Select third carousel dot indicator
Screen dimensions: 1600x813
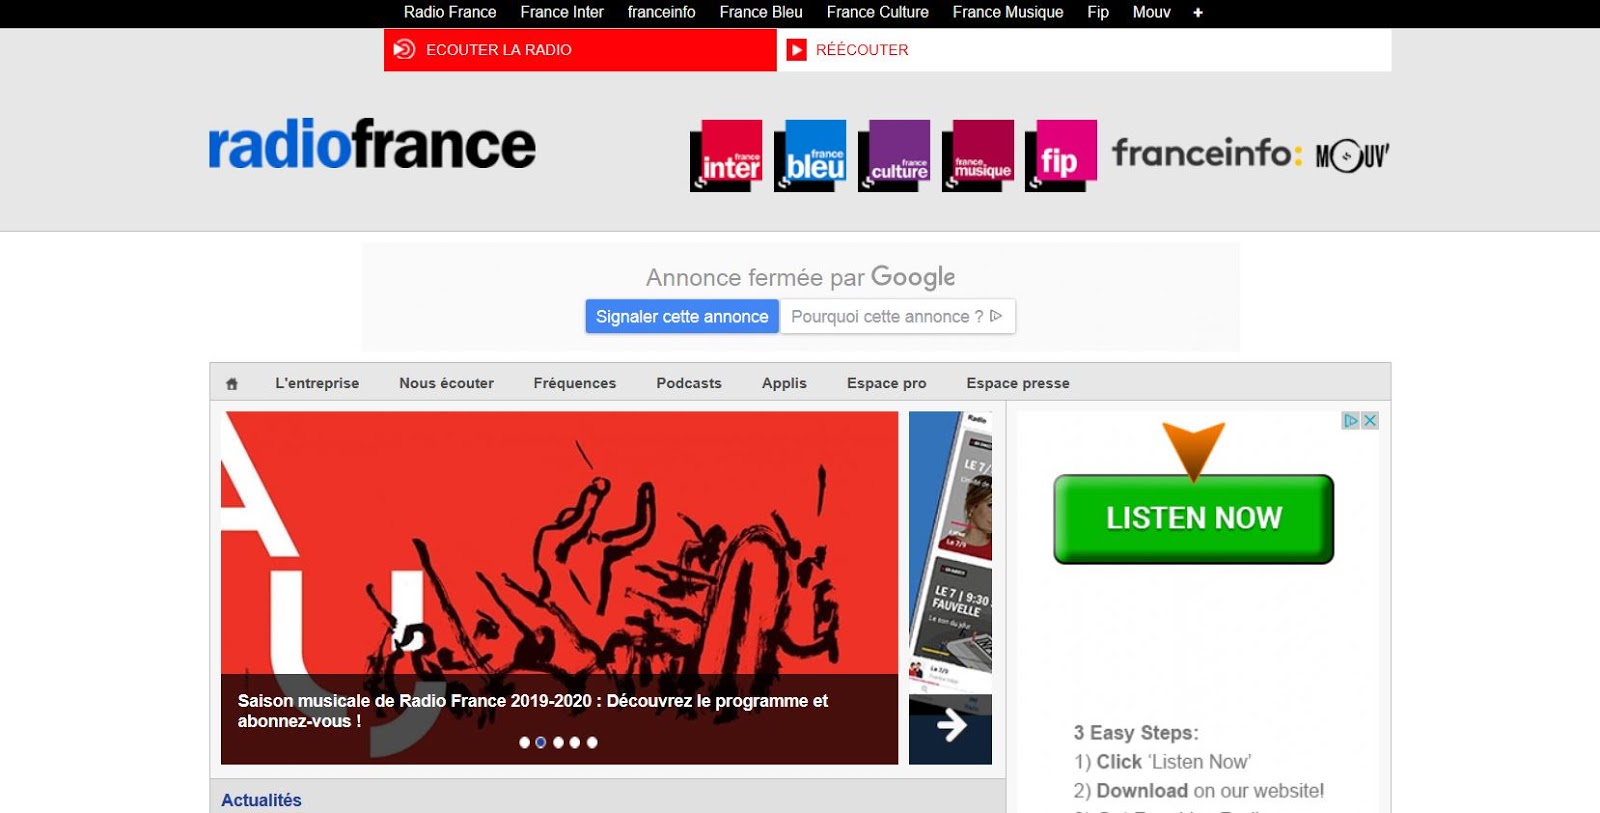click(x=558, y=743)
